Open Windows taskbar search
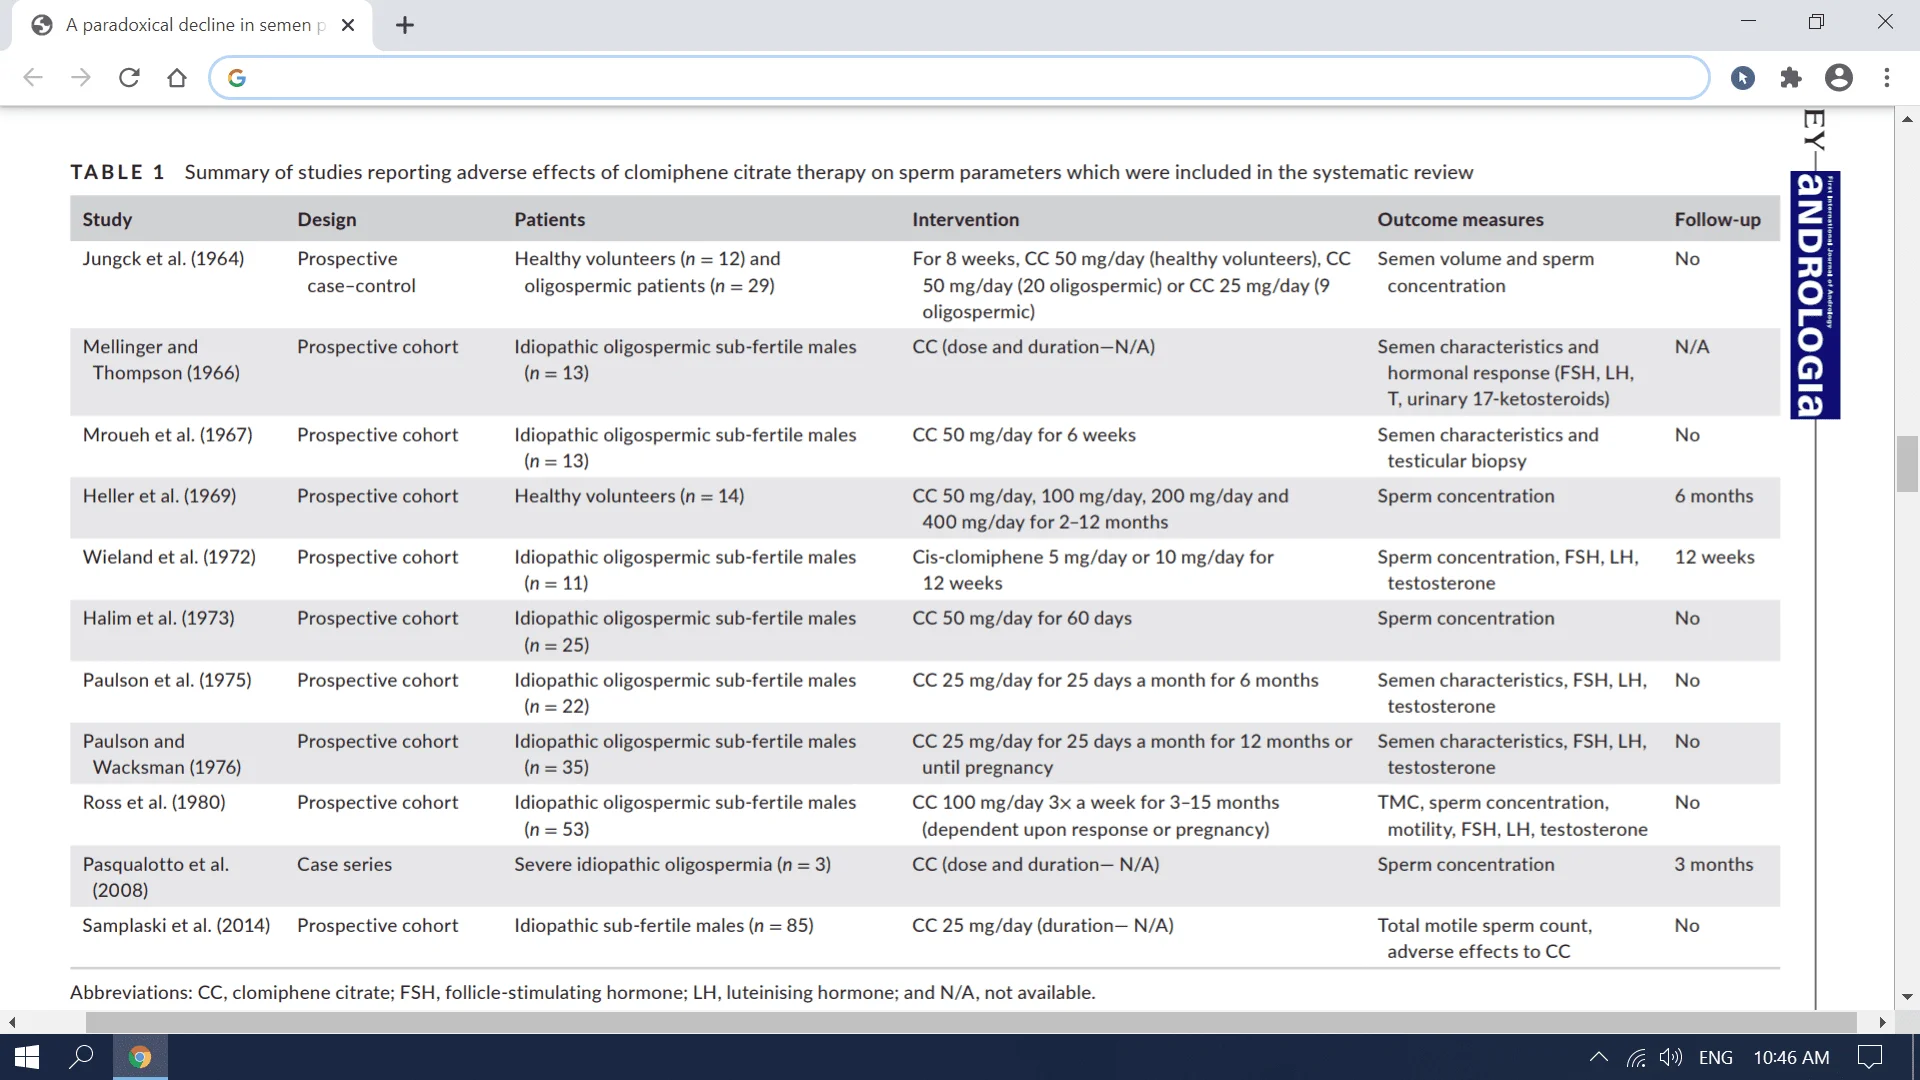 81,1057
